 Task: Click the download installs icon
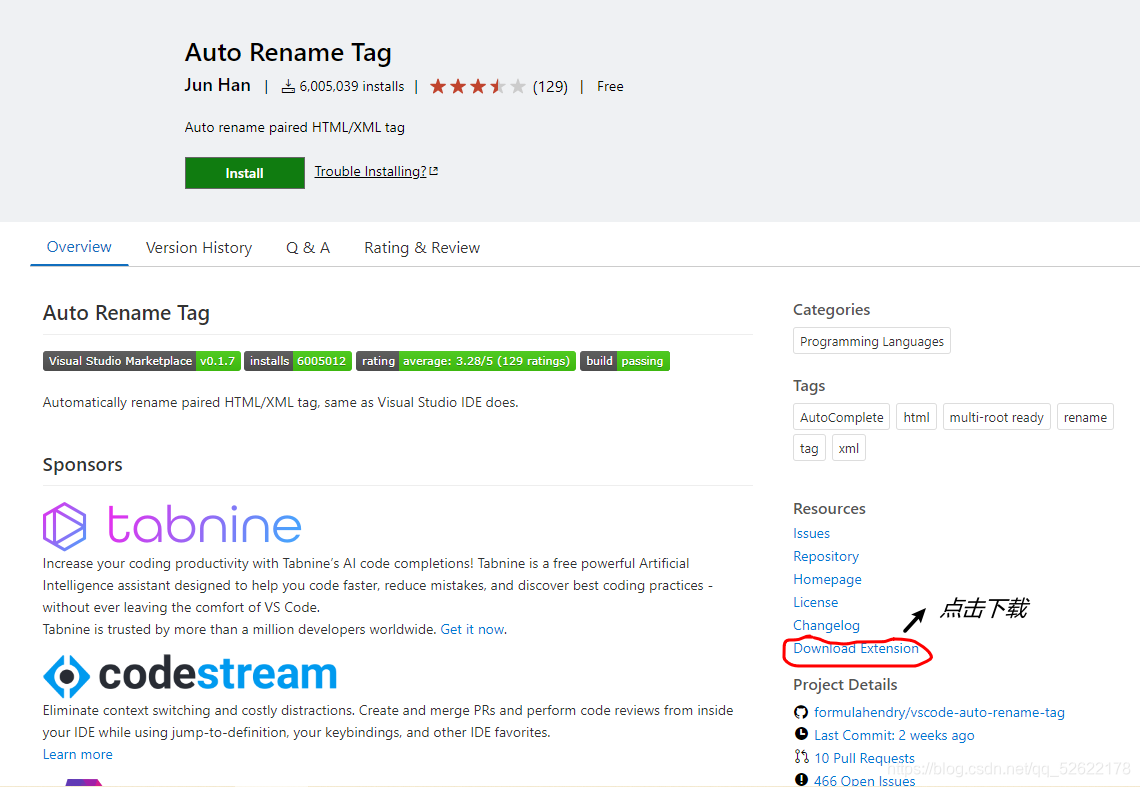[x=289, y=87]
